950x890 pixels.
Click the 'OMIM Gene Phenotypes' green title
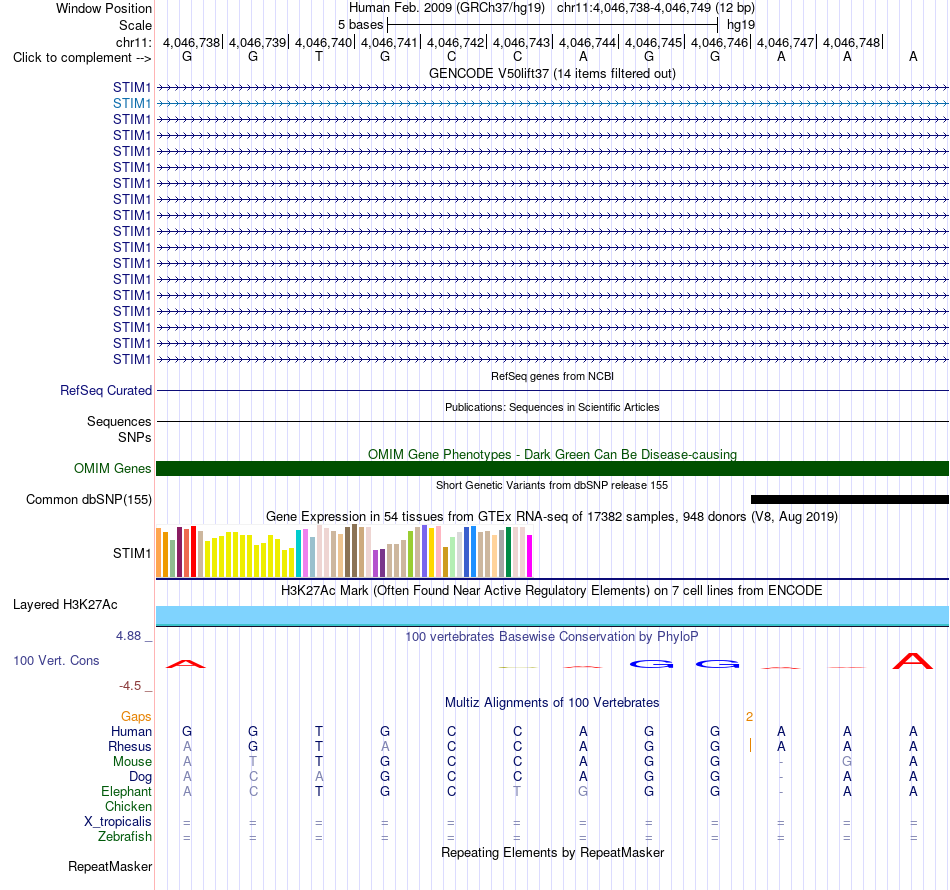coord(552,454)
